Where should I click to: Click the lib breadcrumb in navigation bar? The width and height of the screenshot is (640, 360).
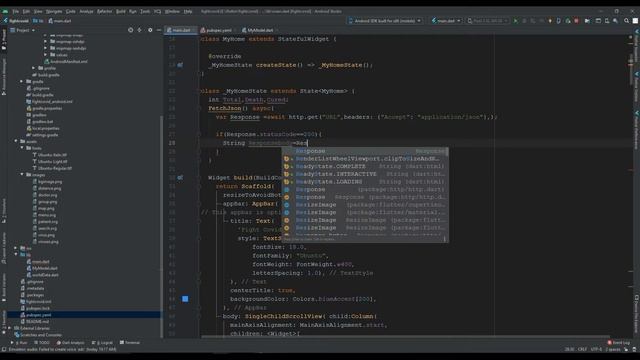pyautogui.click(x=38, y=21)
